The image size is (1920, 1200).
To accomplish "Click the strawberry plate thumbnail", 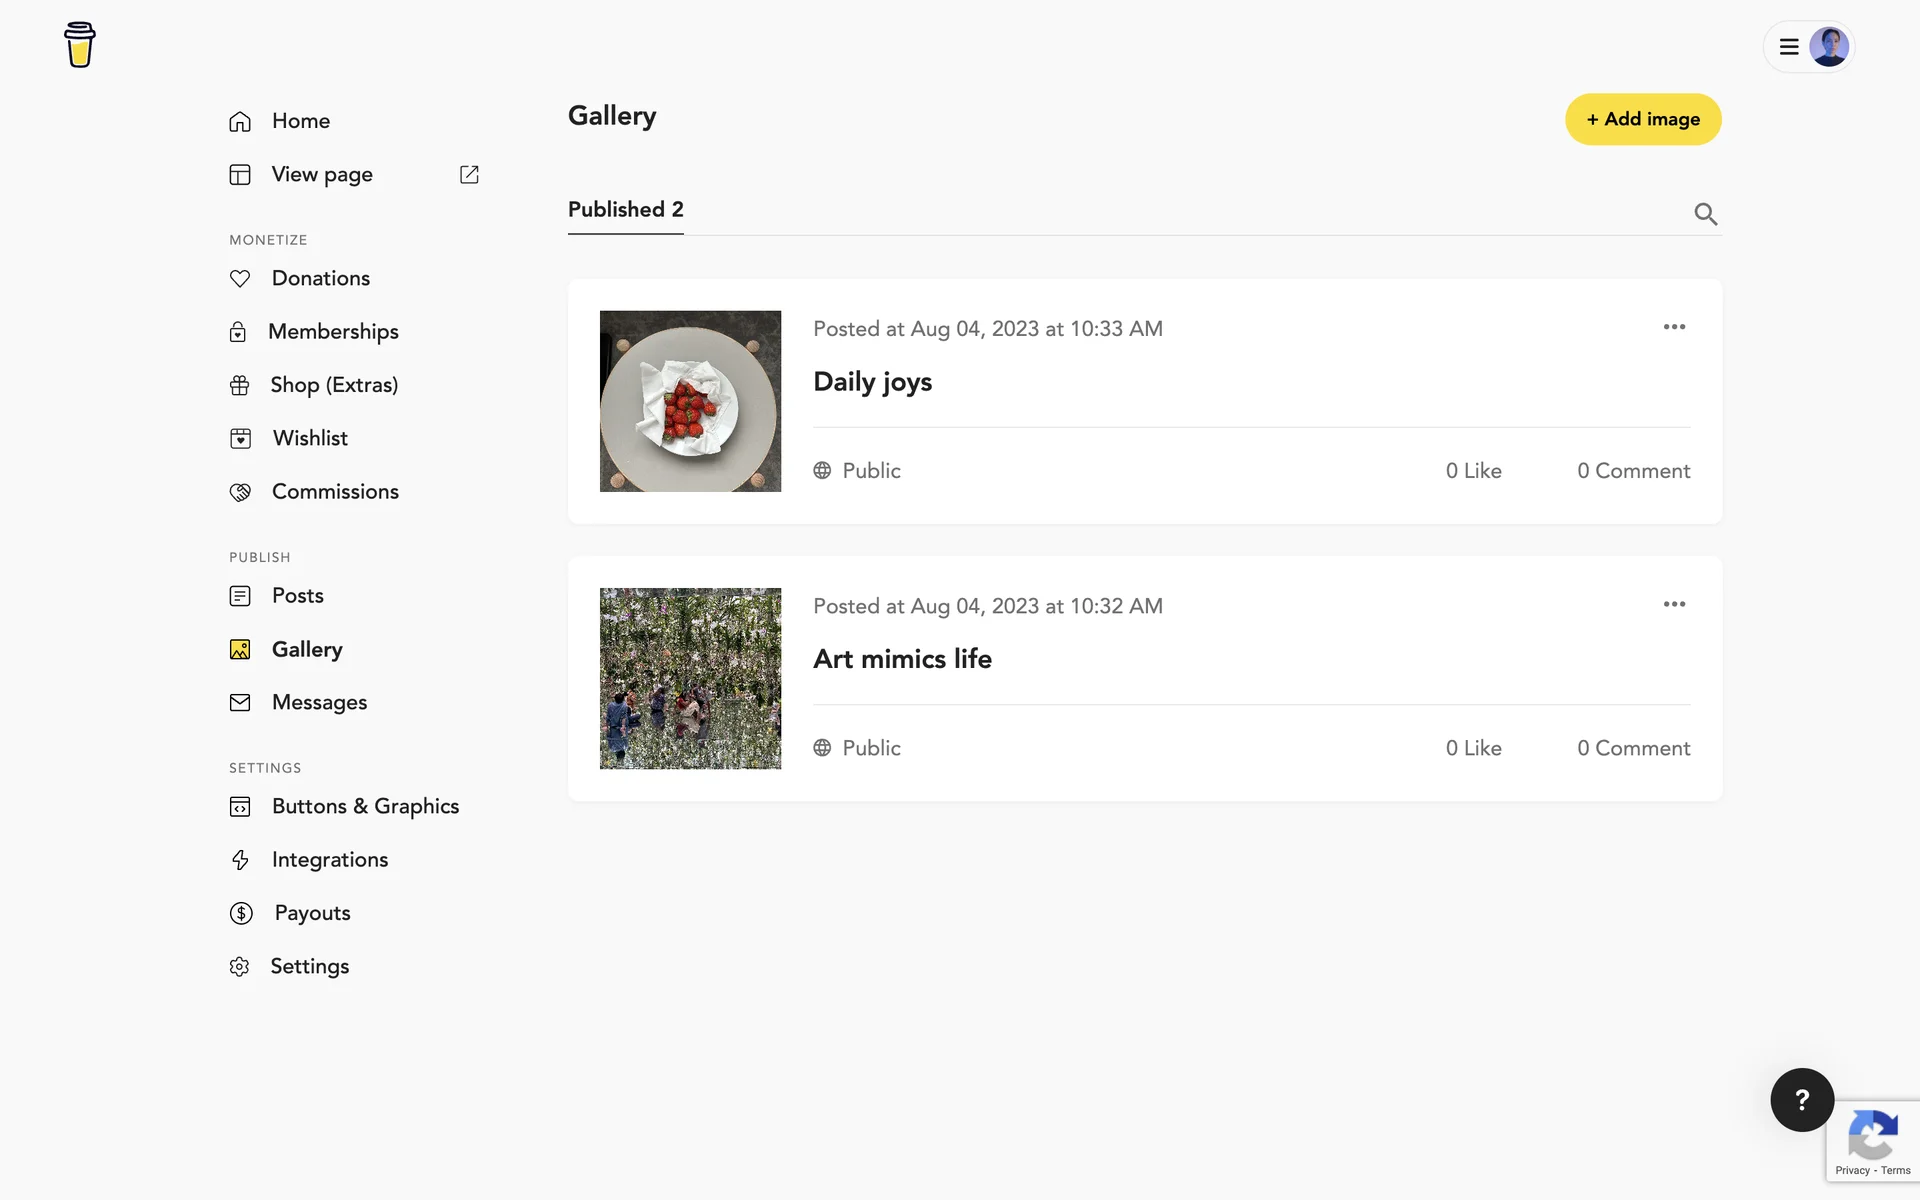I will coord(690,401).
